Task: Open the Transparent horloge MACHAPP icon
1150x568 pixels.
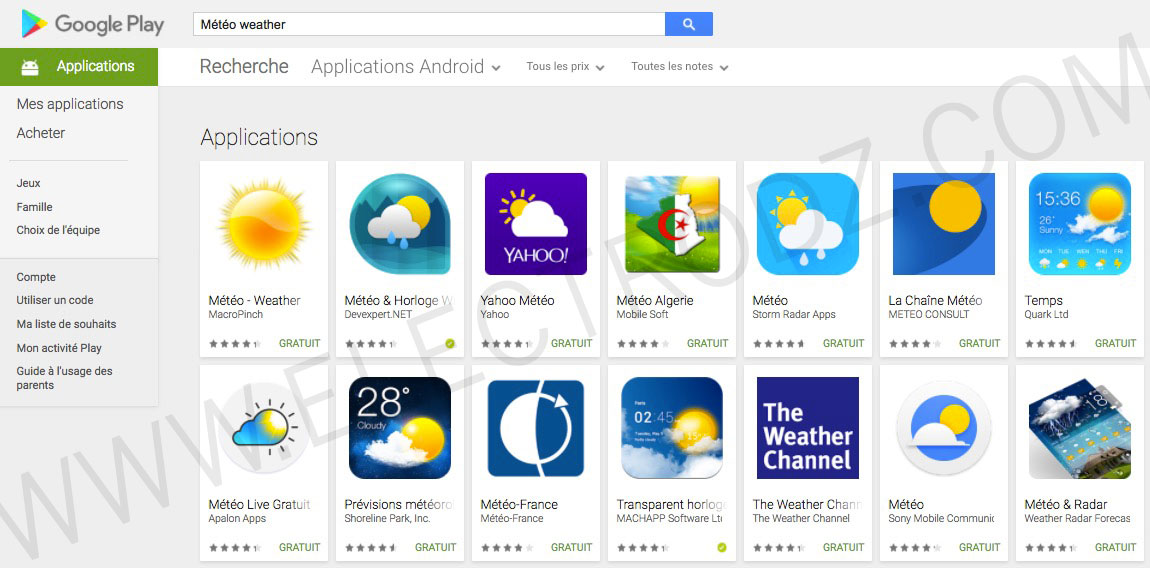Action: [x=672, y=428]
